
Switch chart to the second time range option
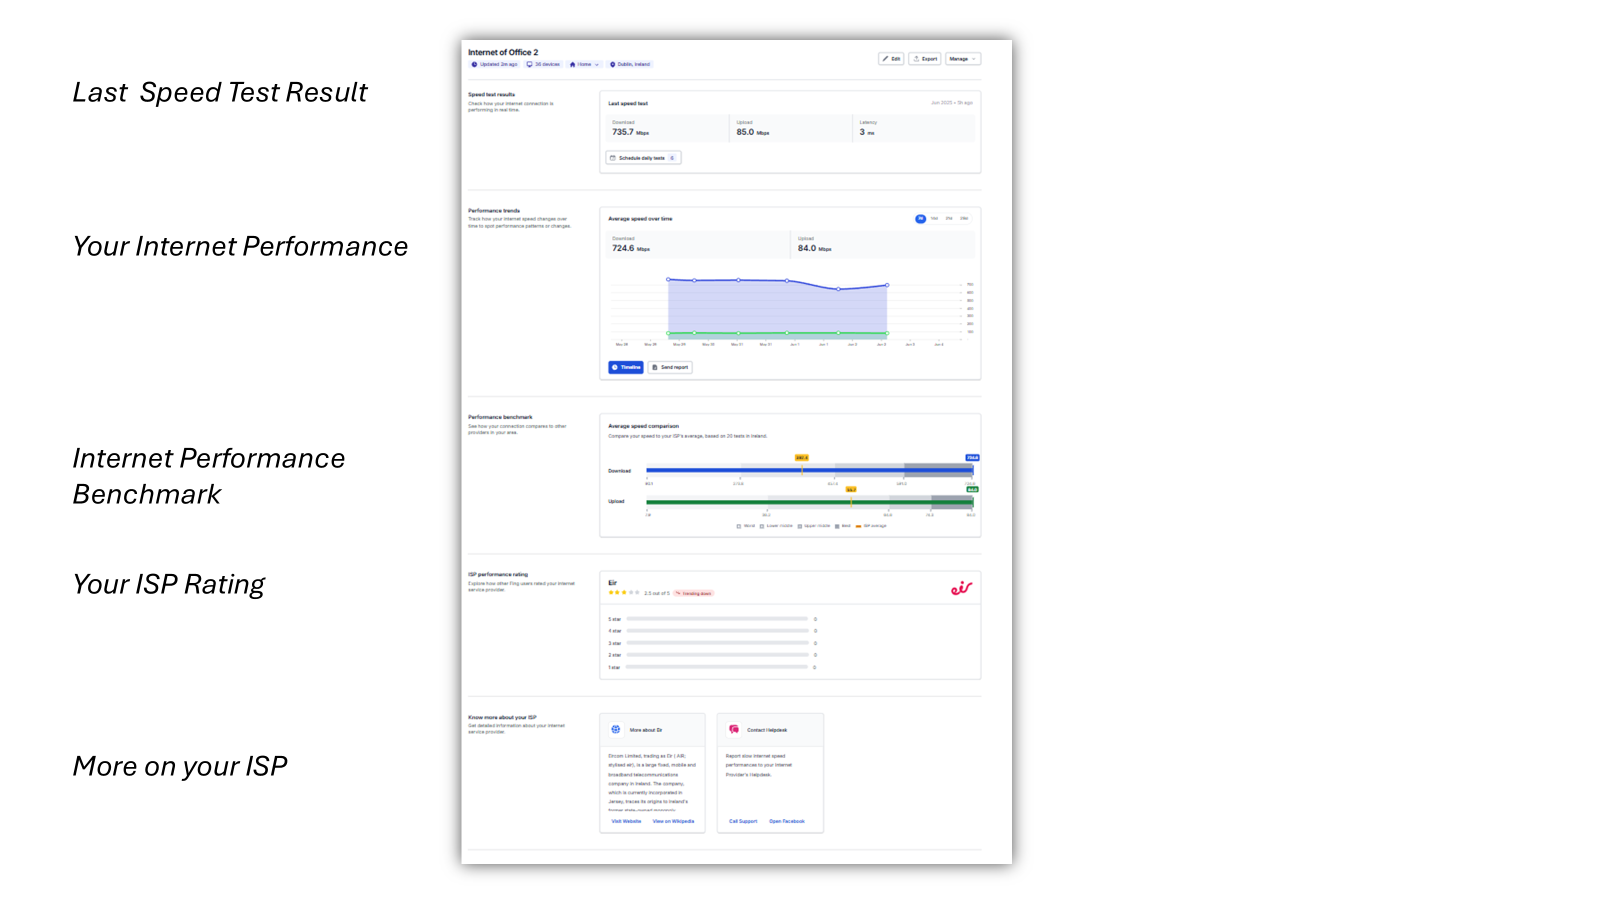(935, 219)
